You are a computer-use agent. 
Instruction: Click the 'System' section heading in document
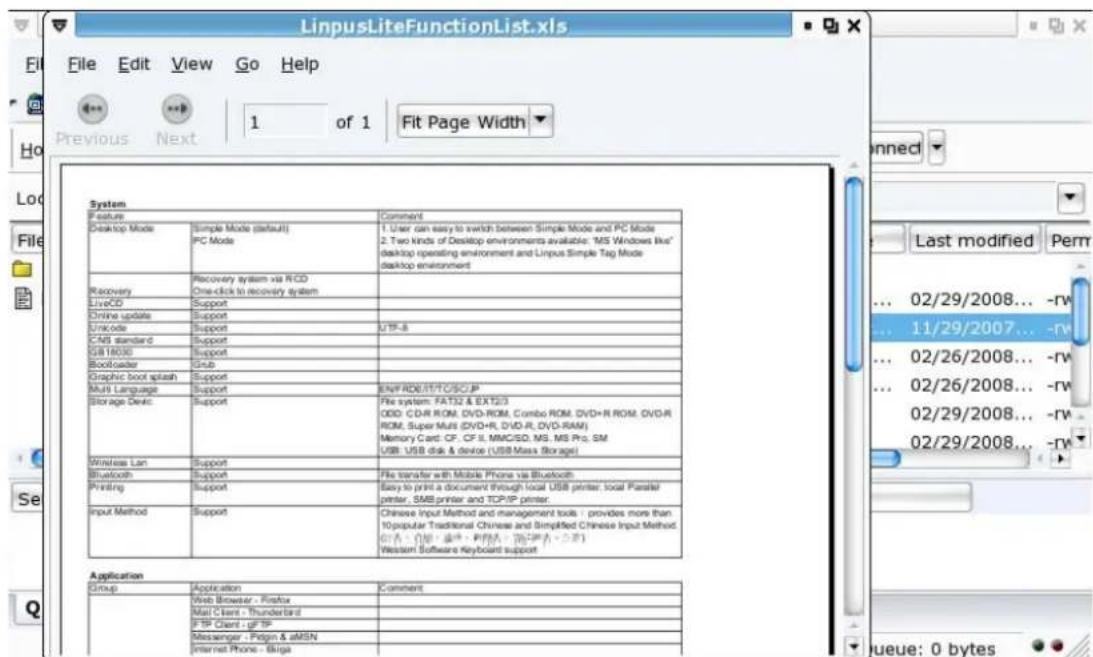click(x=107, y=204)
